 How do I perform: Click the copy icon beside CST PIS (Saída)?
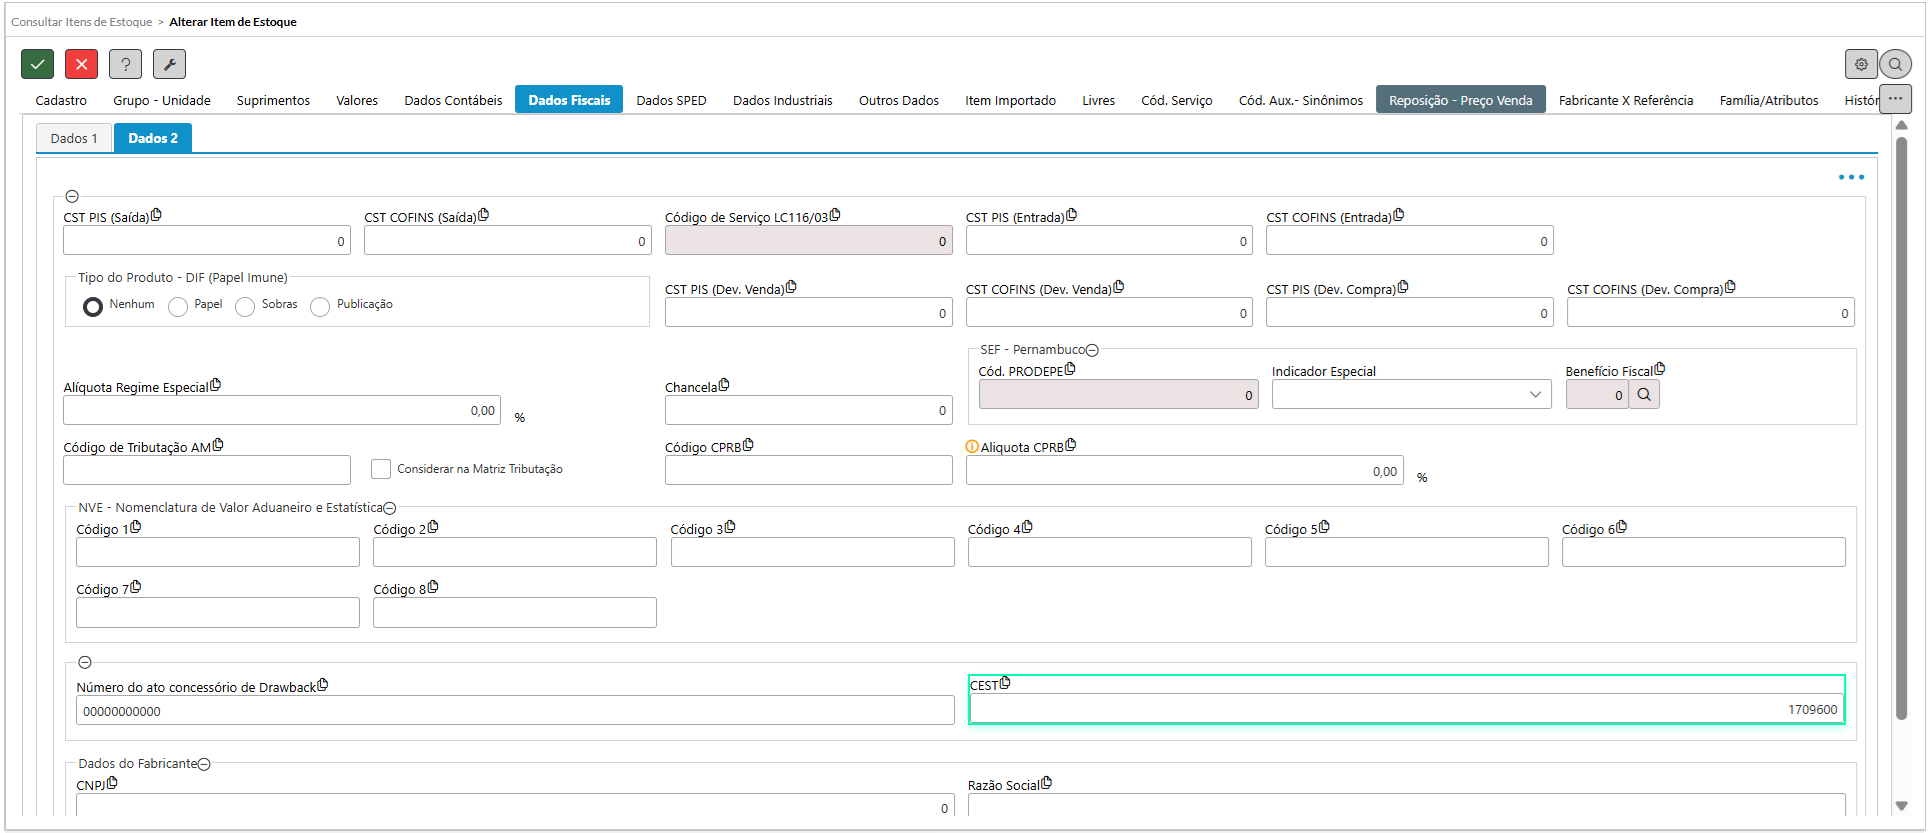coord(156,215)
